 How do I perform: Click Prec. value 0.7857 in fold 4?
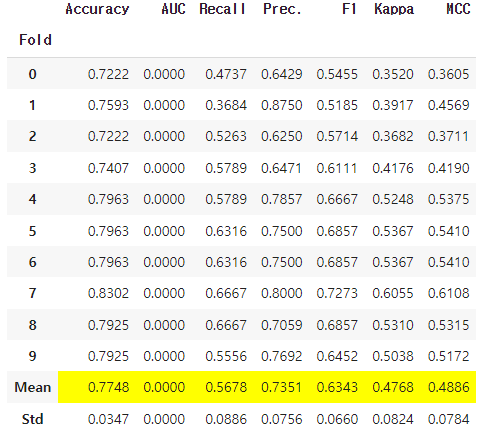(282, 199)
